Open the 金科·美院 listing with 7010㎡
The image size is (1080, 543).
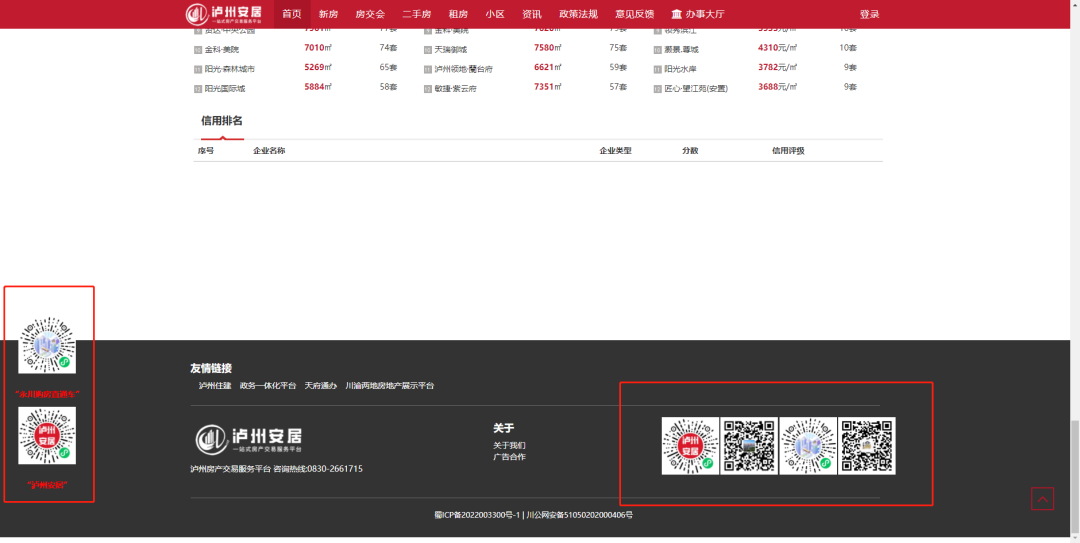click(222, 50)
